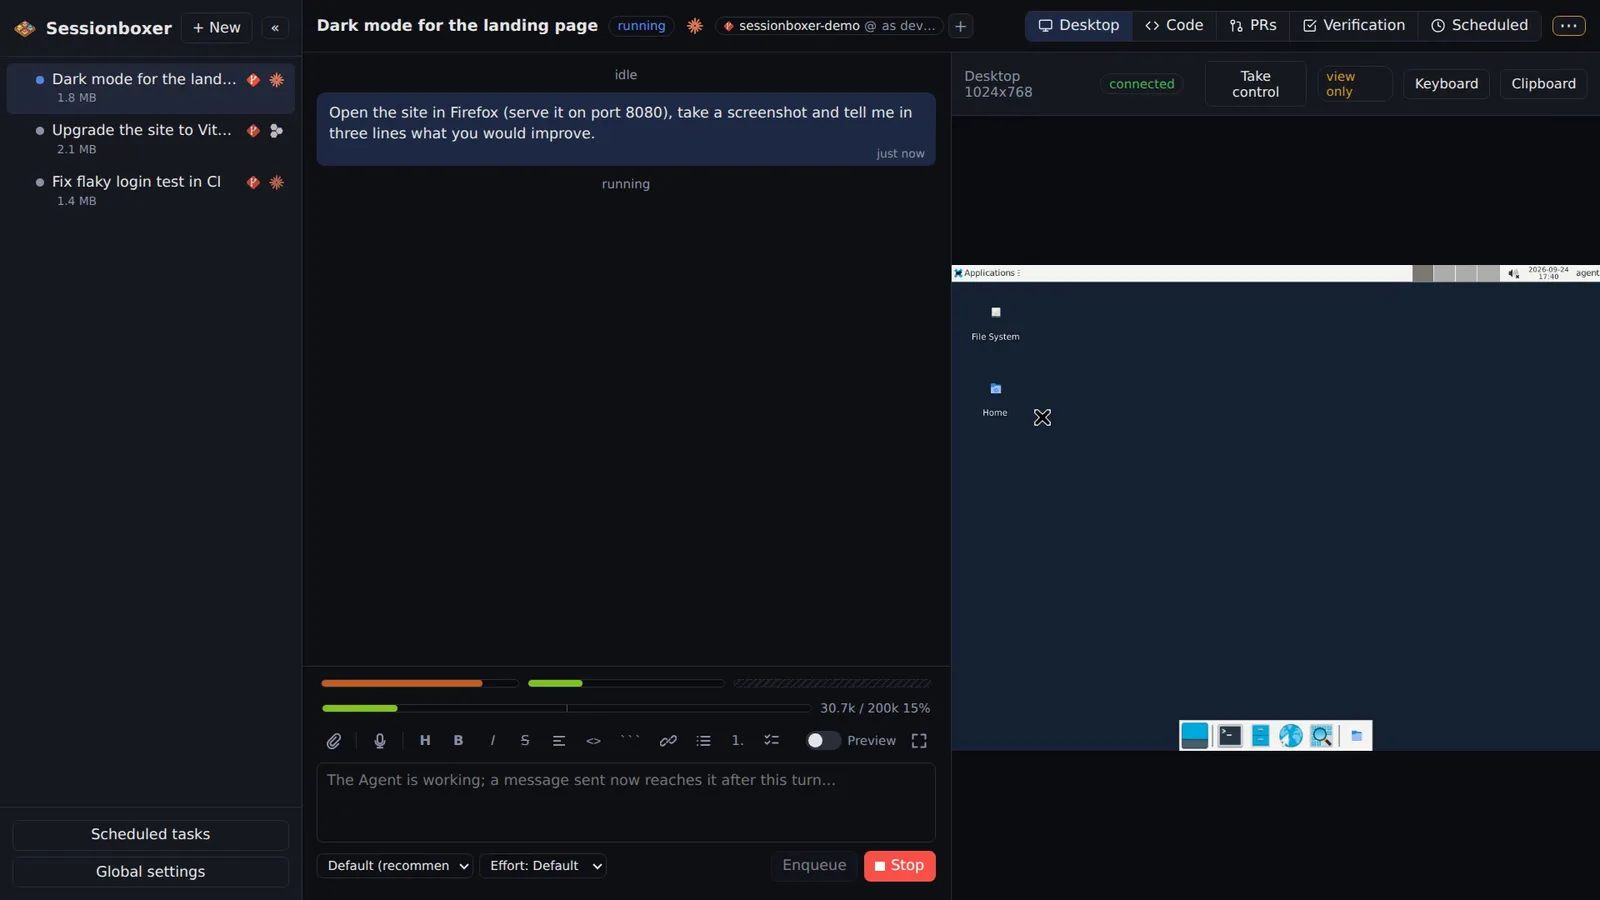Click into the message input field
This screenshot has height=900, width=1600.
click(x=626, y=803)
